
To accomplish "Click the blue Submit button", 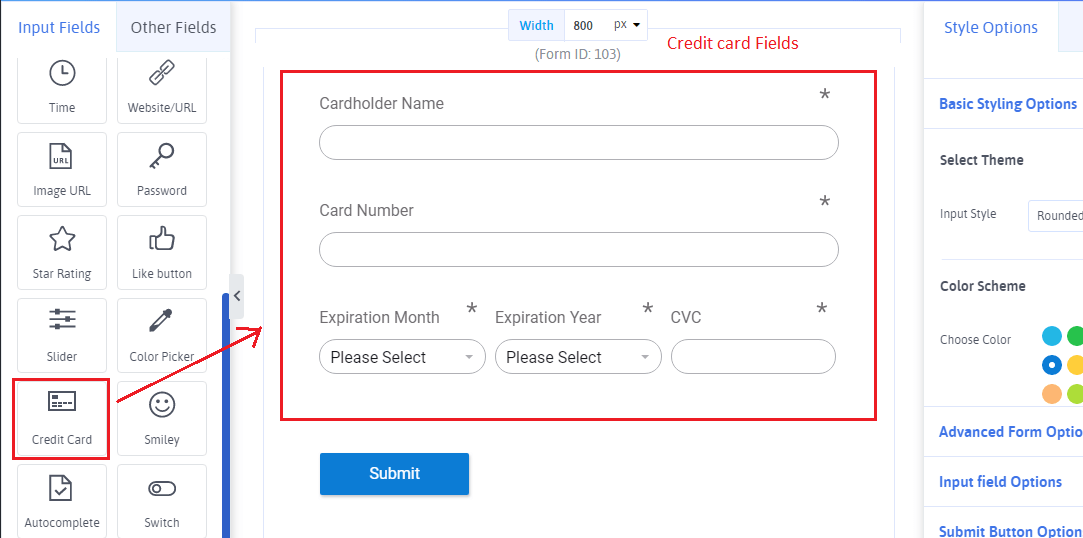I will click(x=394, y=474).
